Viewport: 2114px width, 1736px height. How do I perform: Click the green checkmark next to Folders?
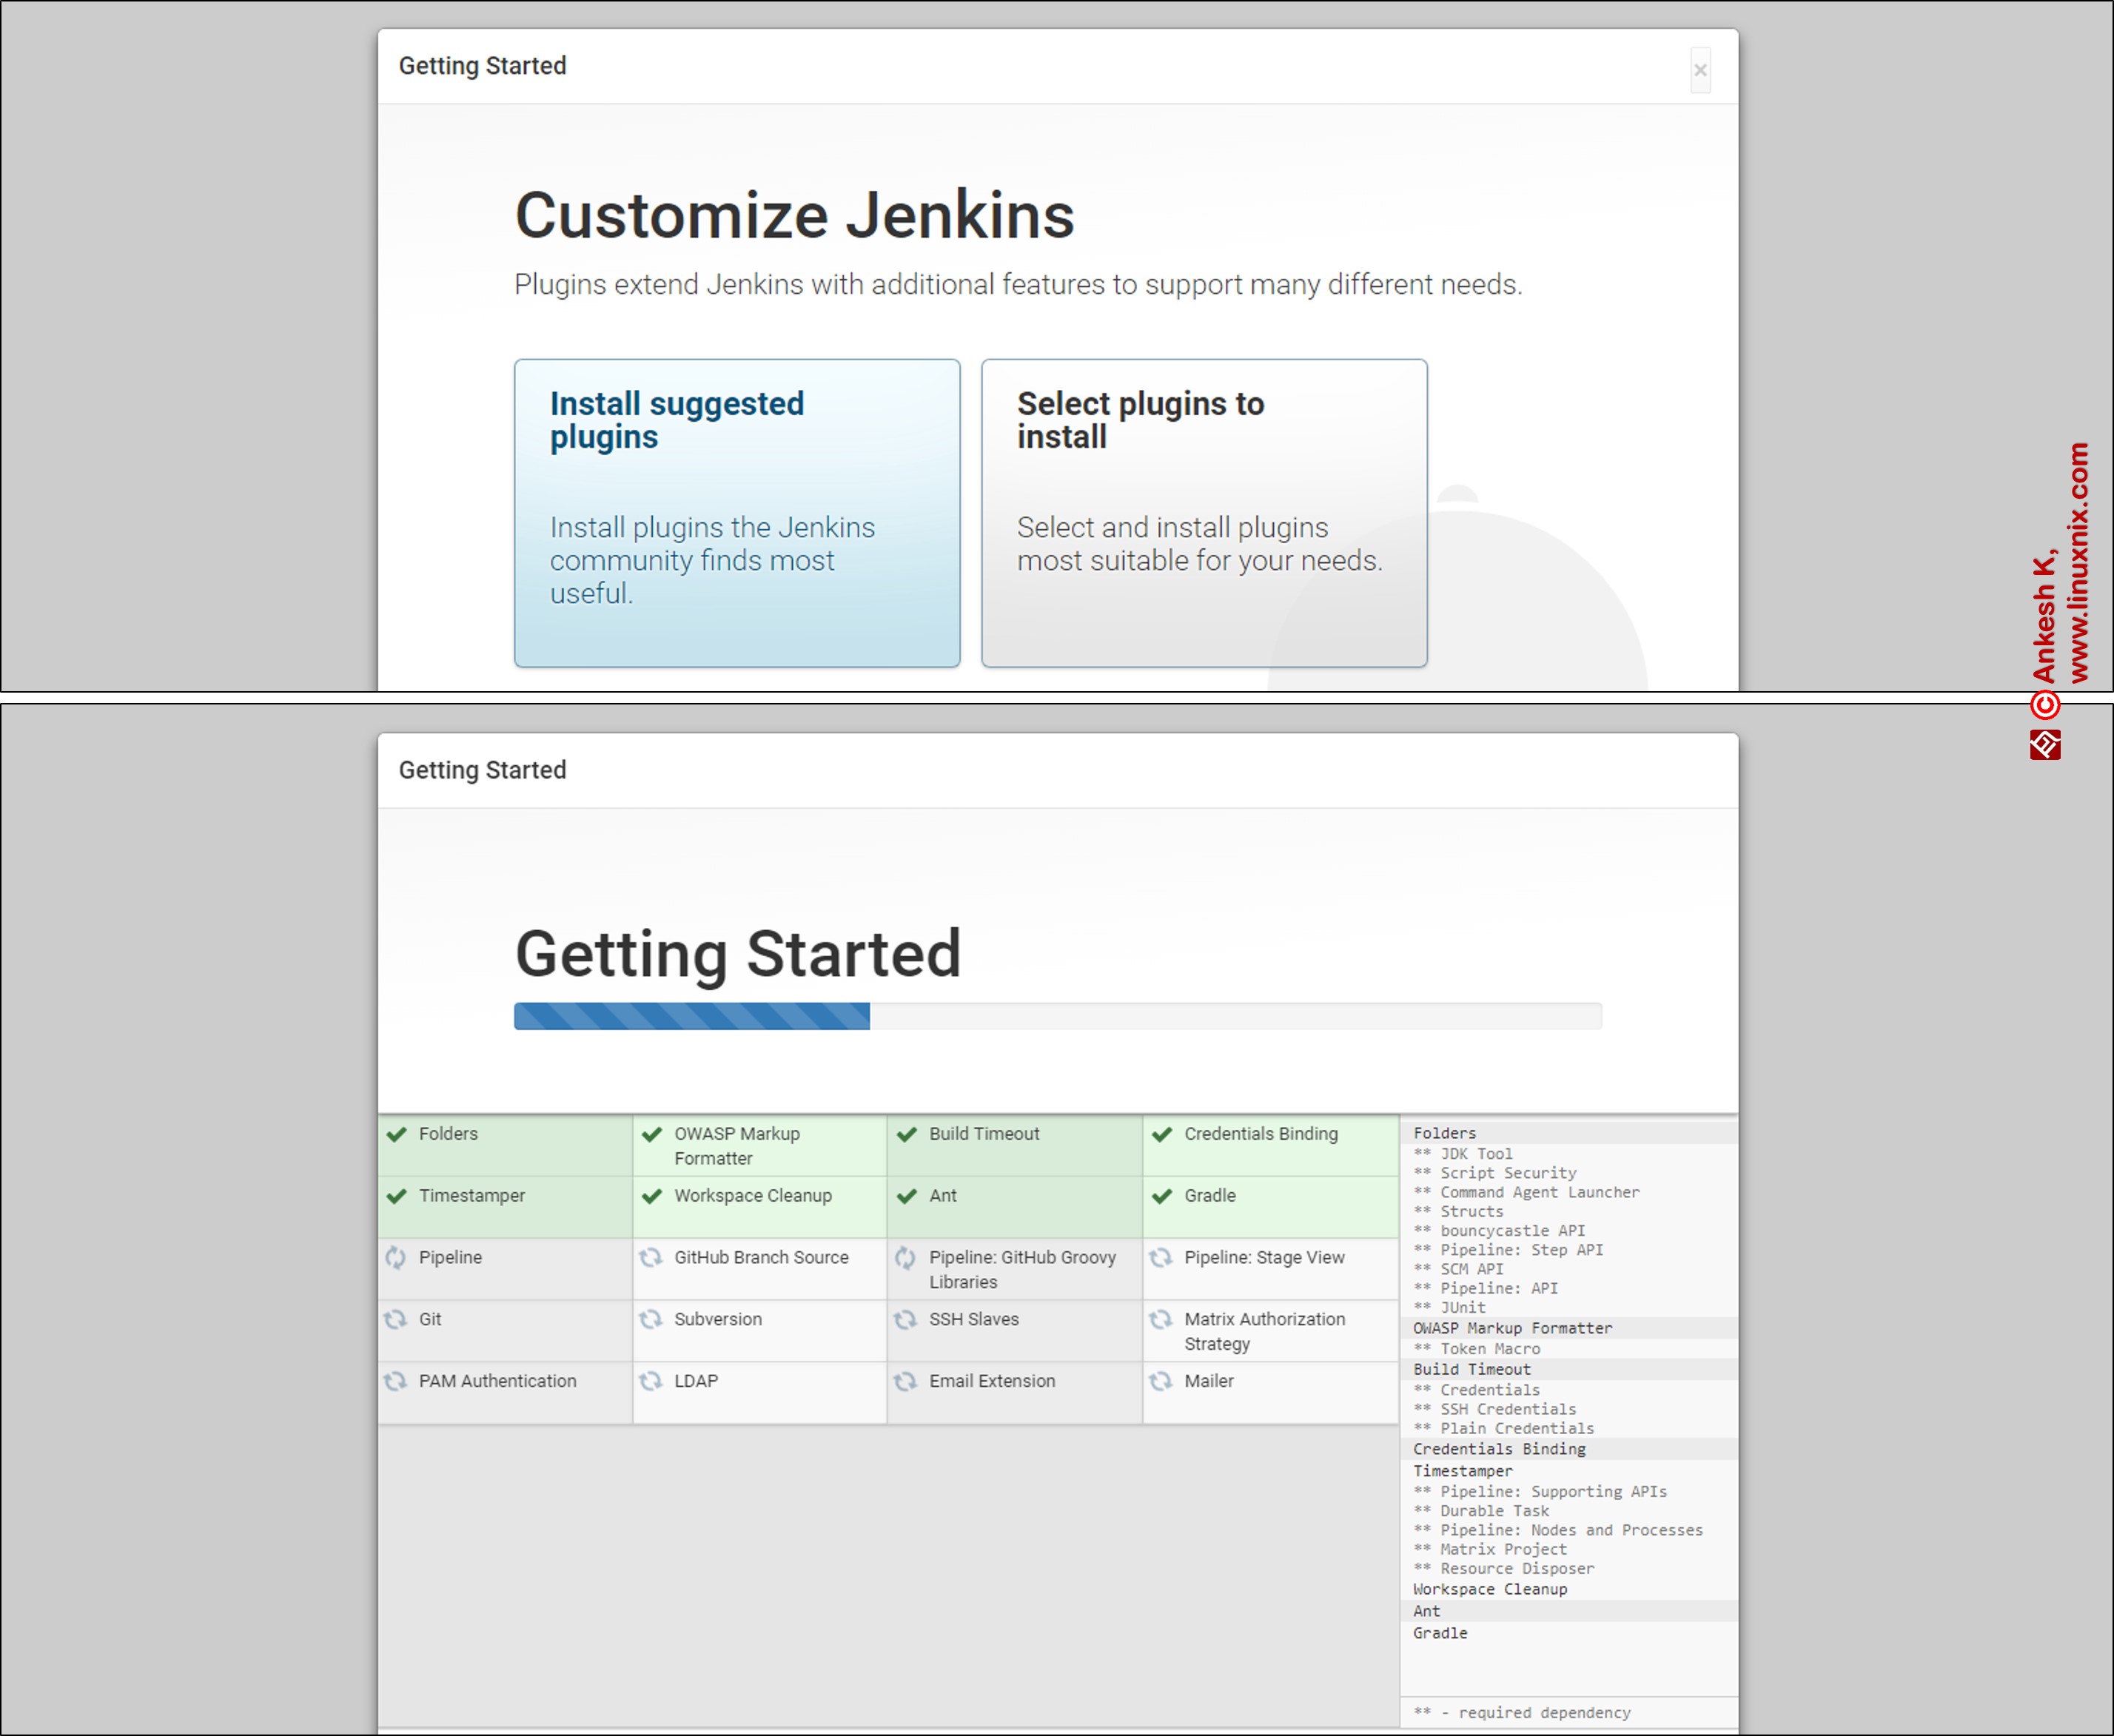click(x=397, y=1134)
